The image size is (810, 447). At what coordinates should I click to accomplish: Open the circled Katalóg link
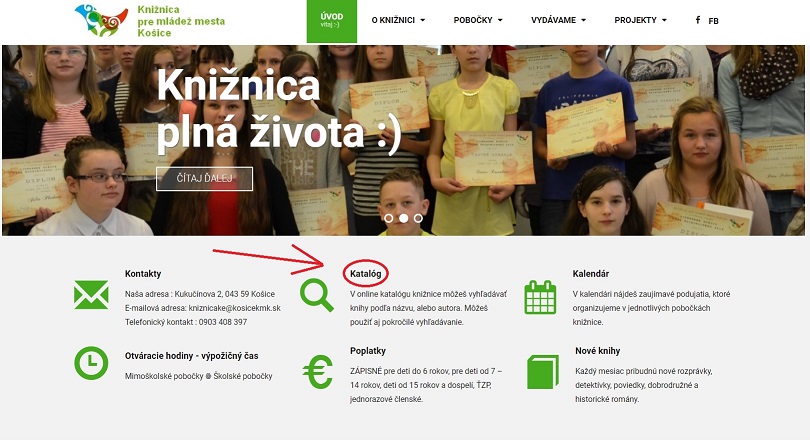pyautogui.click(x=366, y=273)
